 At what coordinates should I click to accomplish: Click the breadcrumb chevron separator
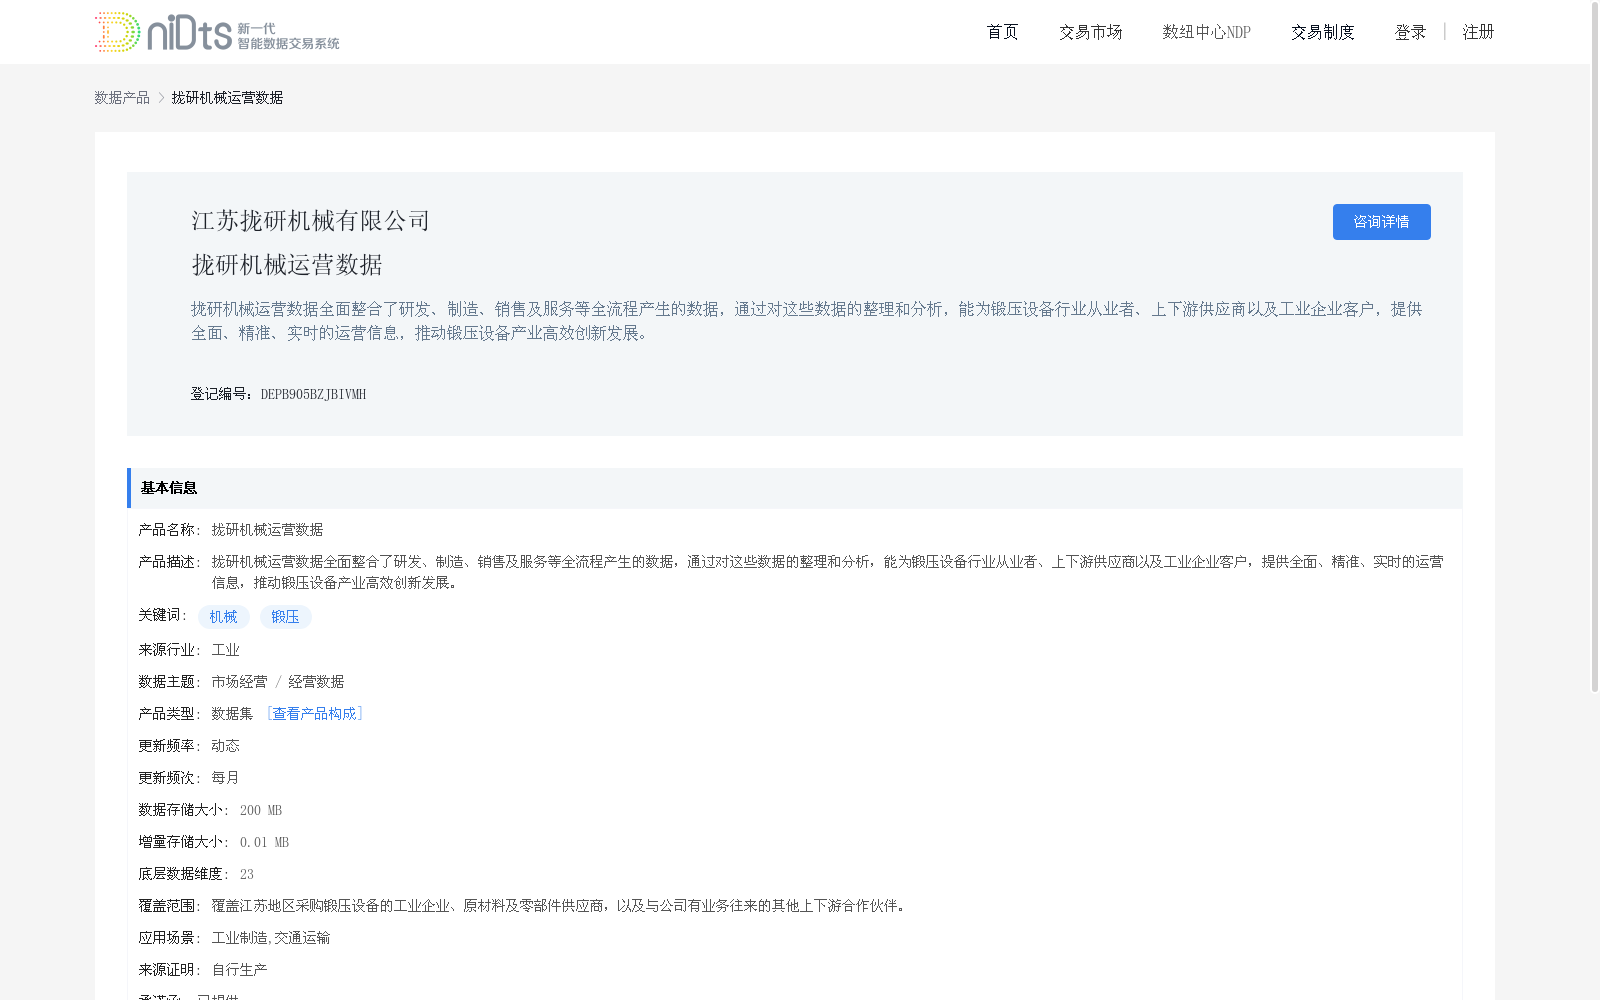[161, 97]
